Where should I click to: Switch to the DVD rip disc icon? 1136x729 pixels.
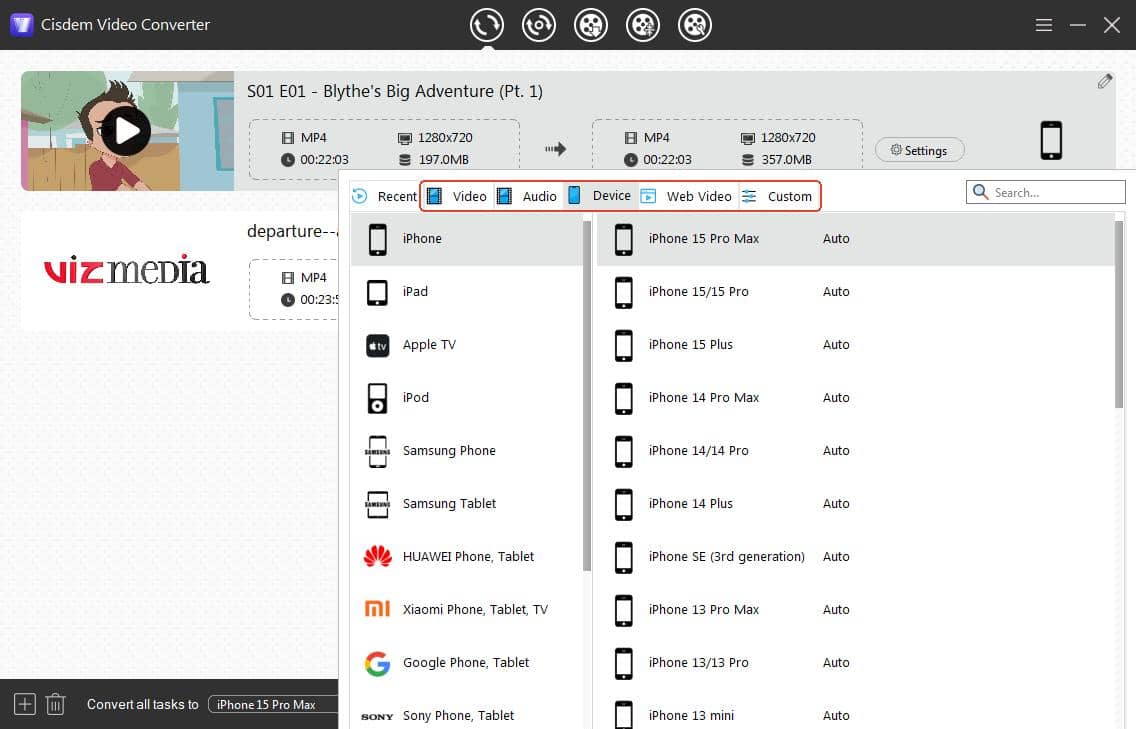(x=539, y=25)
